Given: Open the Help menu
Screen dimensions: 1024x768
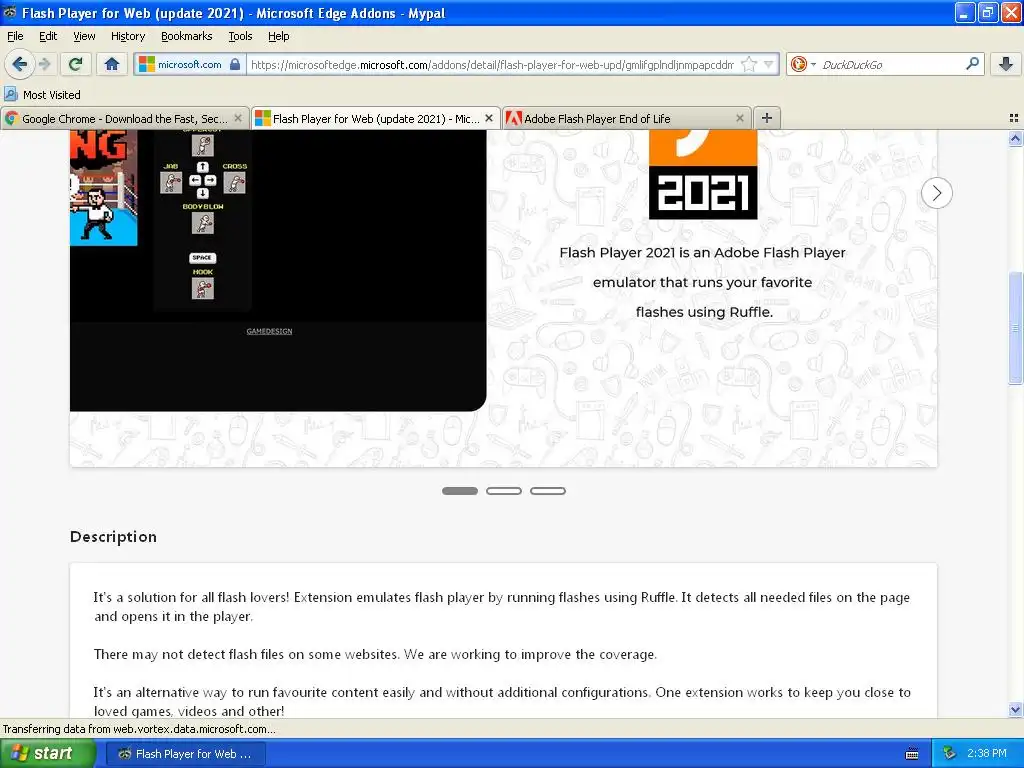Looking at the screenshot, I should tap(278, 36).
